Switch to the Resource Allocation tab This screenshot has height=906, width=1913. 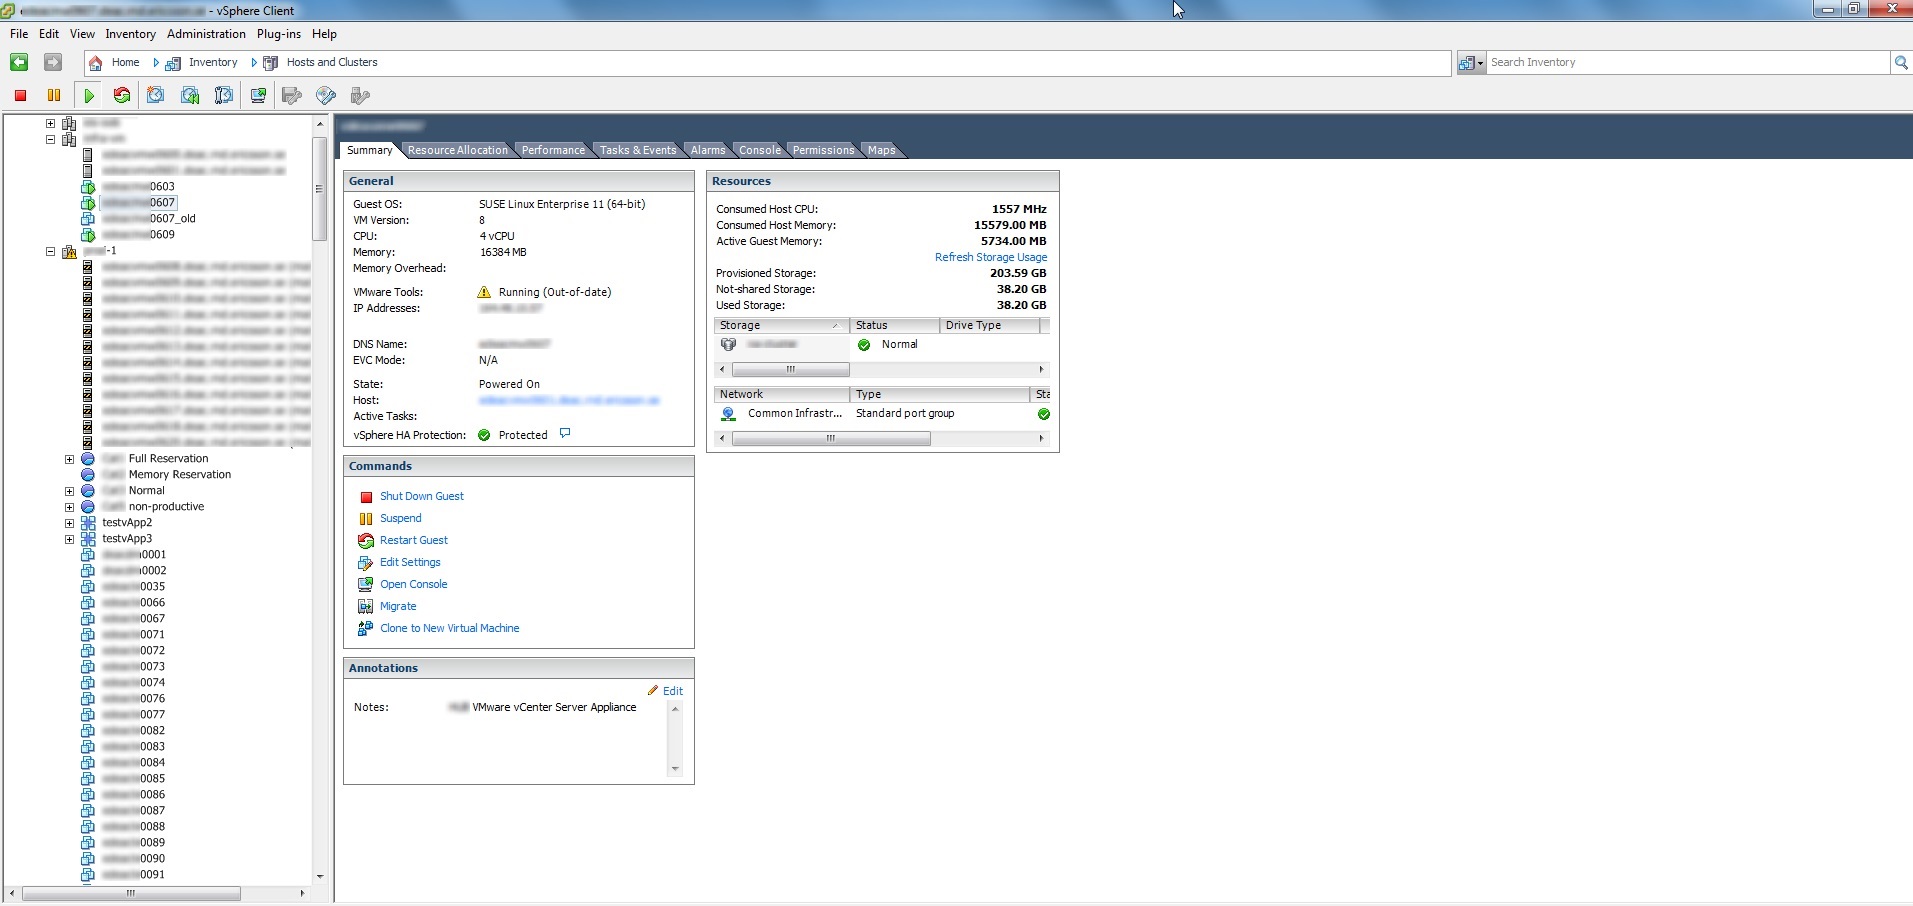point(458,150)
